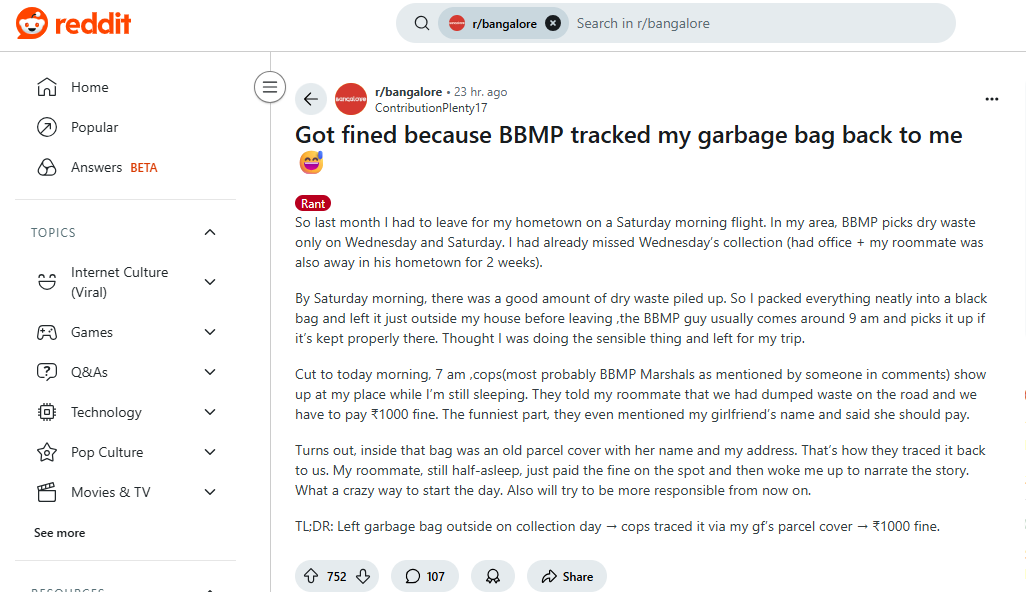Click the Reddit logo
The width and height of the screenshot is (1026, 592).
tap(73, 24)
